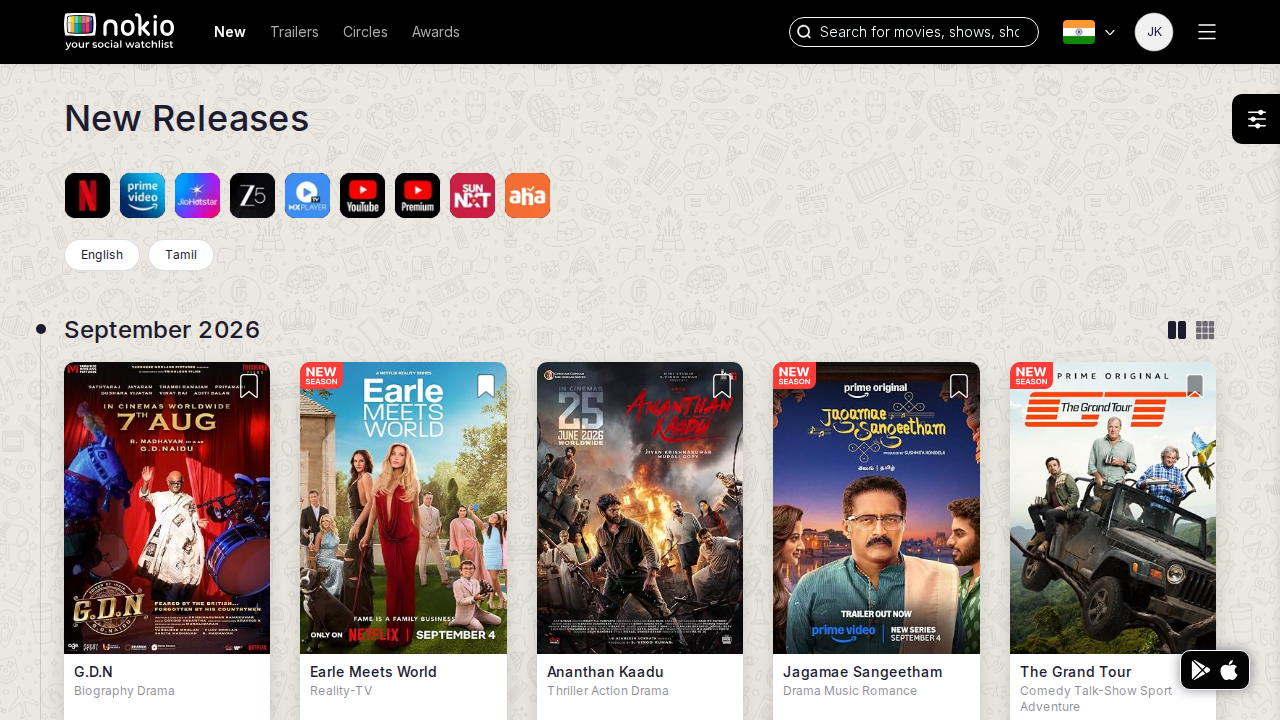Filter by YouTube Premium service
The height and width of the screenshot is (720, 1280).
[x=417, y=195]
